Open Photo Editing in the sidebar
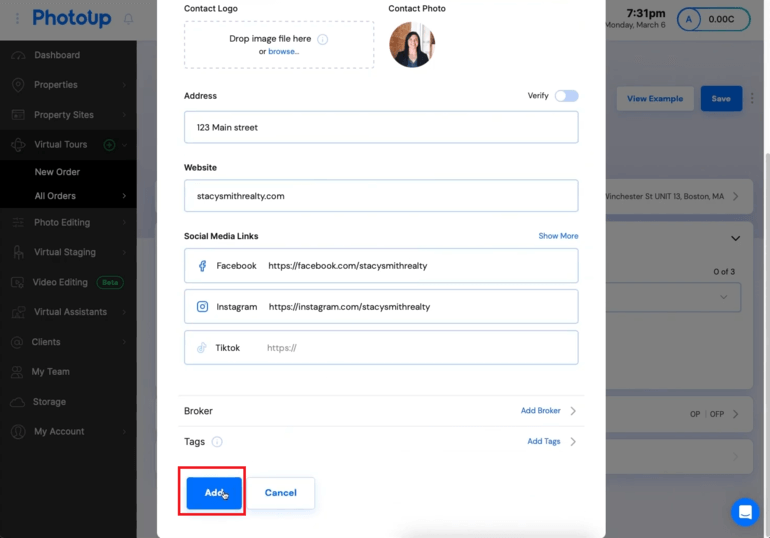 [x=62, y=222]
